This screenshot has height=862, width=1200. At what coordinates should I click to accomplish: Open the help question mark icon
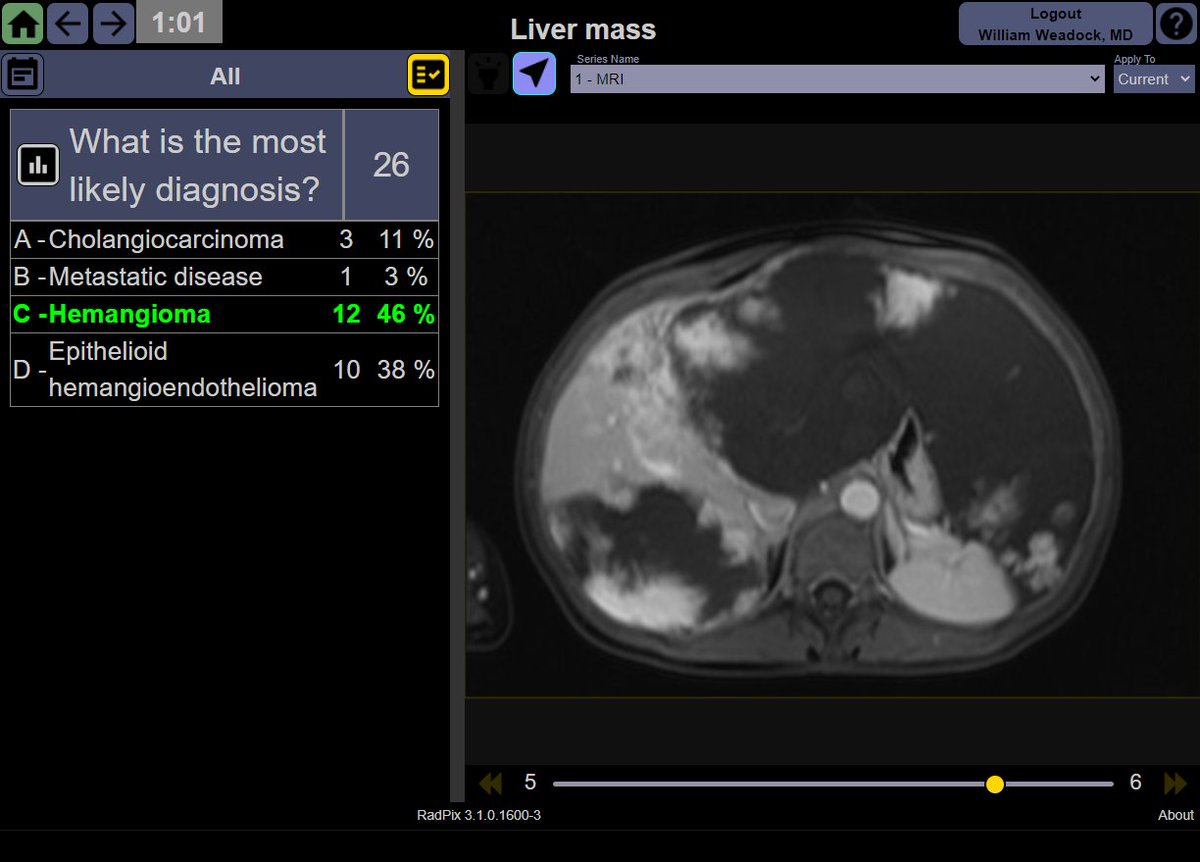1177,23
